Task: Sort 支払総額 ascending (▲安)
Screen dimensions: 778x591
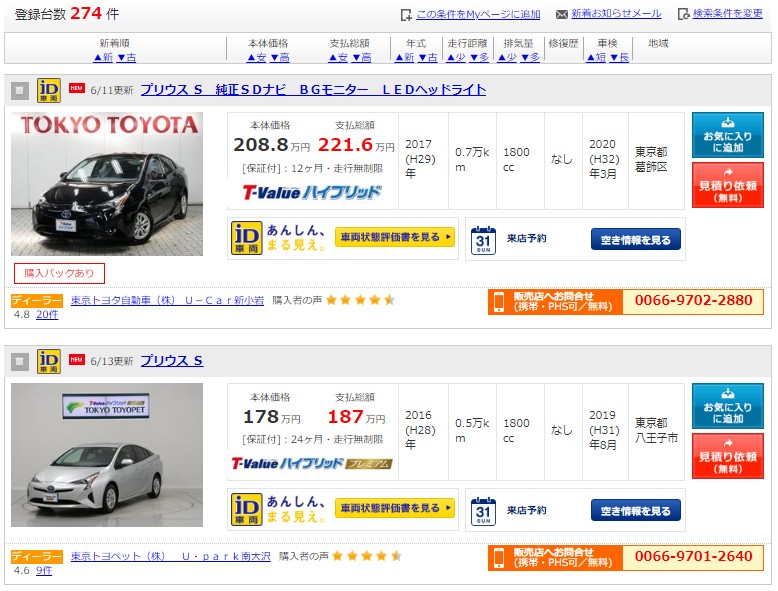Action: point(338,57)
